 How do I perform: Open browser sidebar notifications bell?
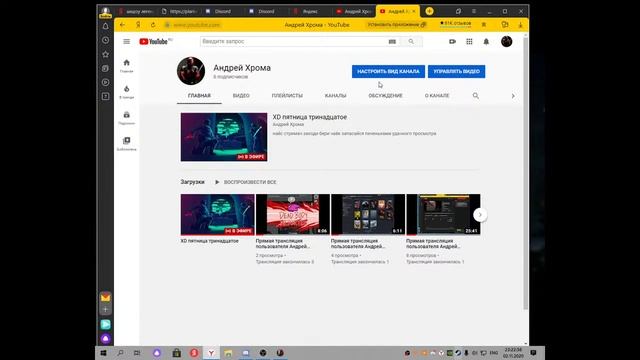point(105,26)
